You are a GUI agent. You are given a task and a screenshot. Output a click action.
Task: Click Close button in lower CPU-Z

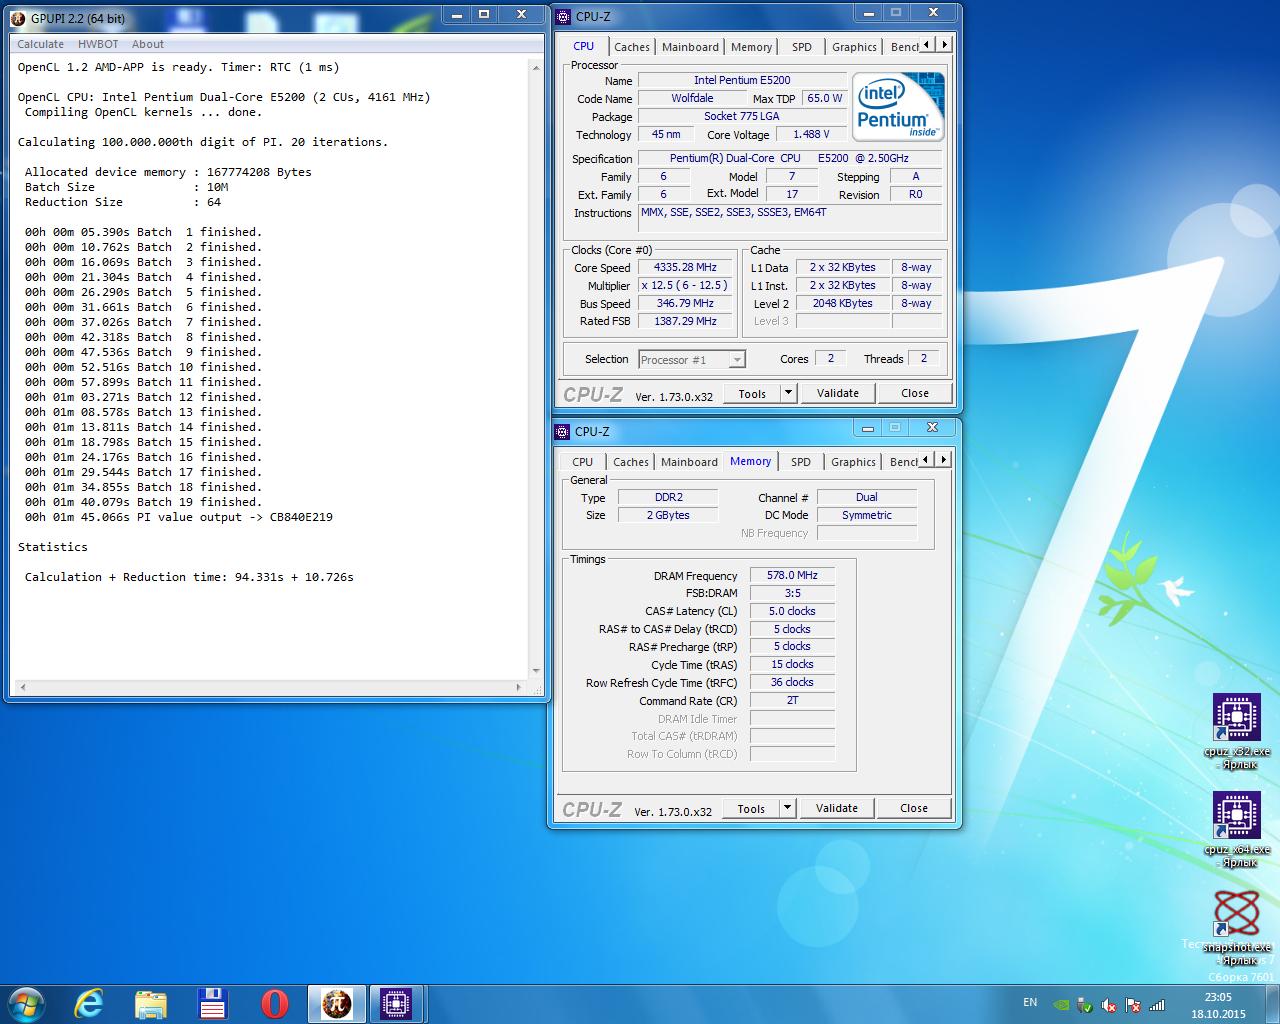coord(914,808)
